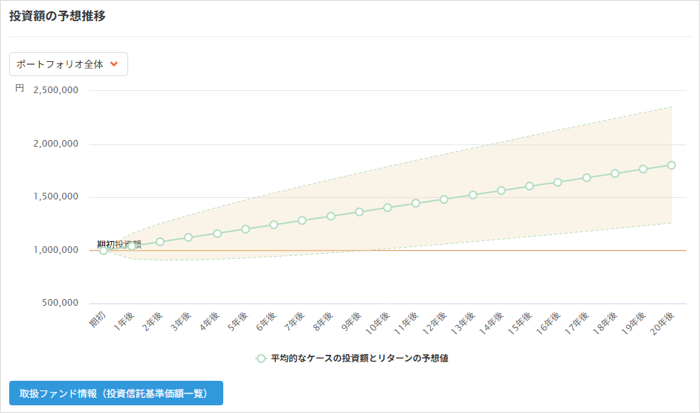Click the 期初投資額 label on chart
700x413 pixels.
119,243
